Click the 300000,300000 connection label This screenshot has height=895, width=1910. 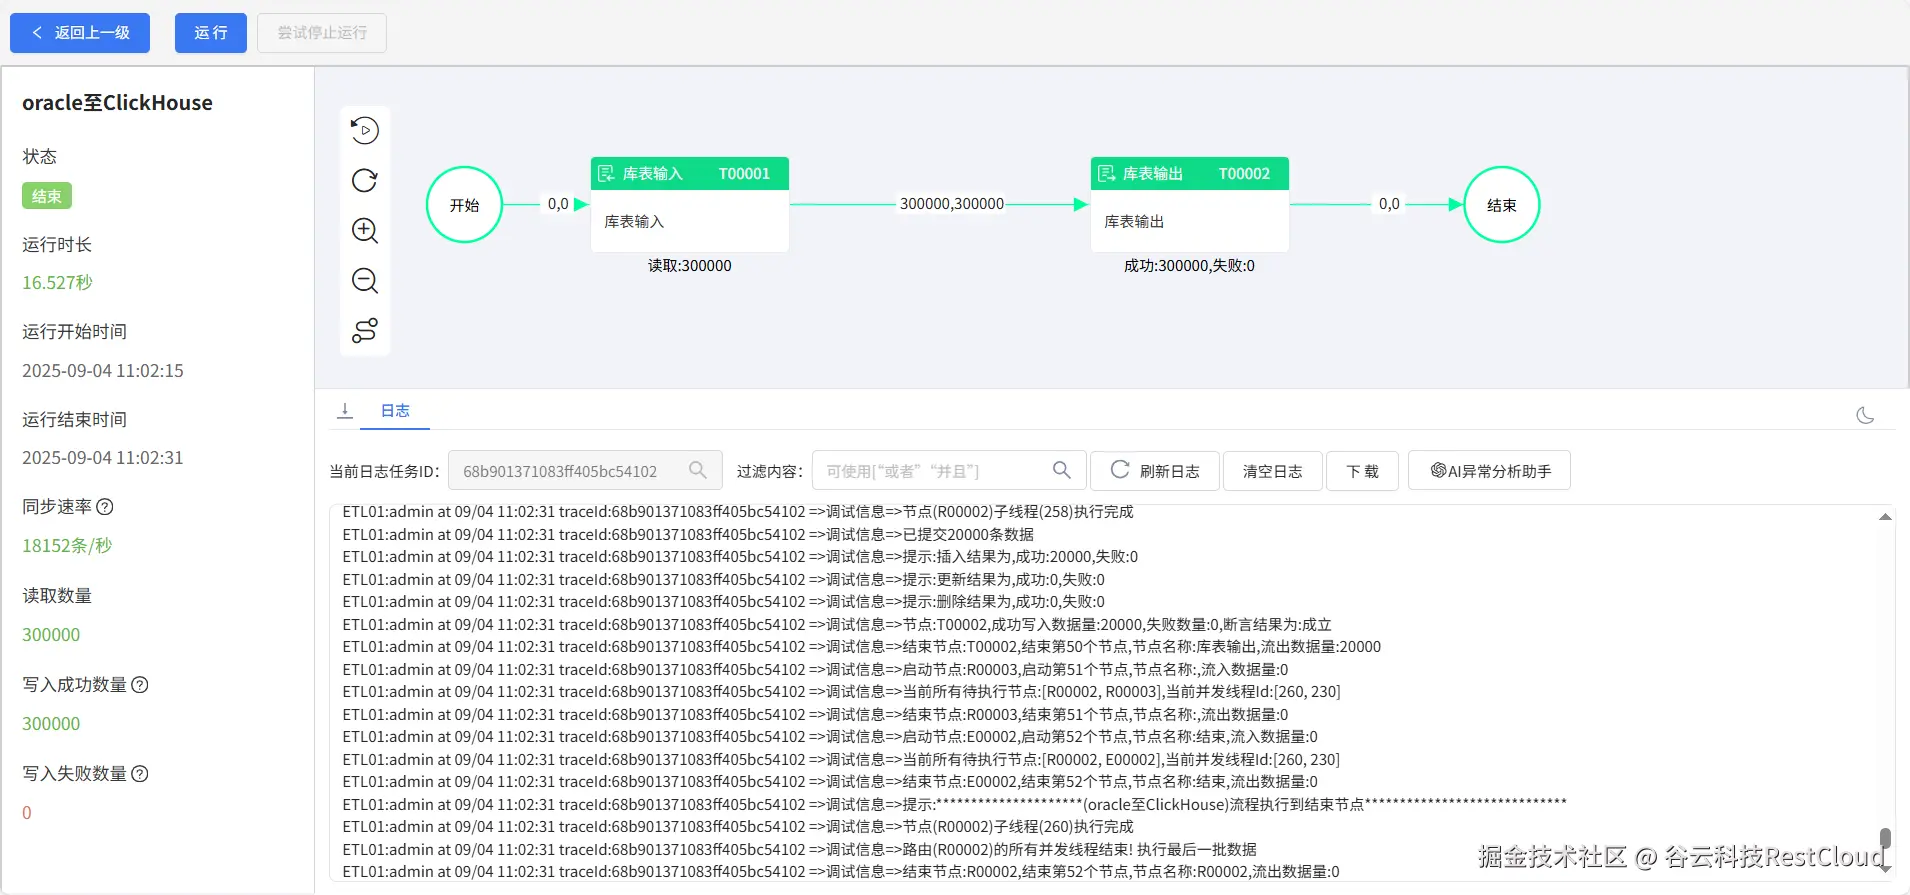(952, 204)
